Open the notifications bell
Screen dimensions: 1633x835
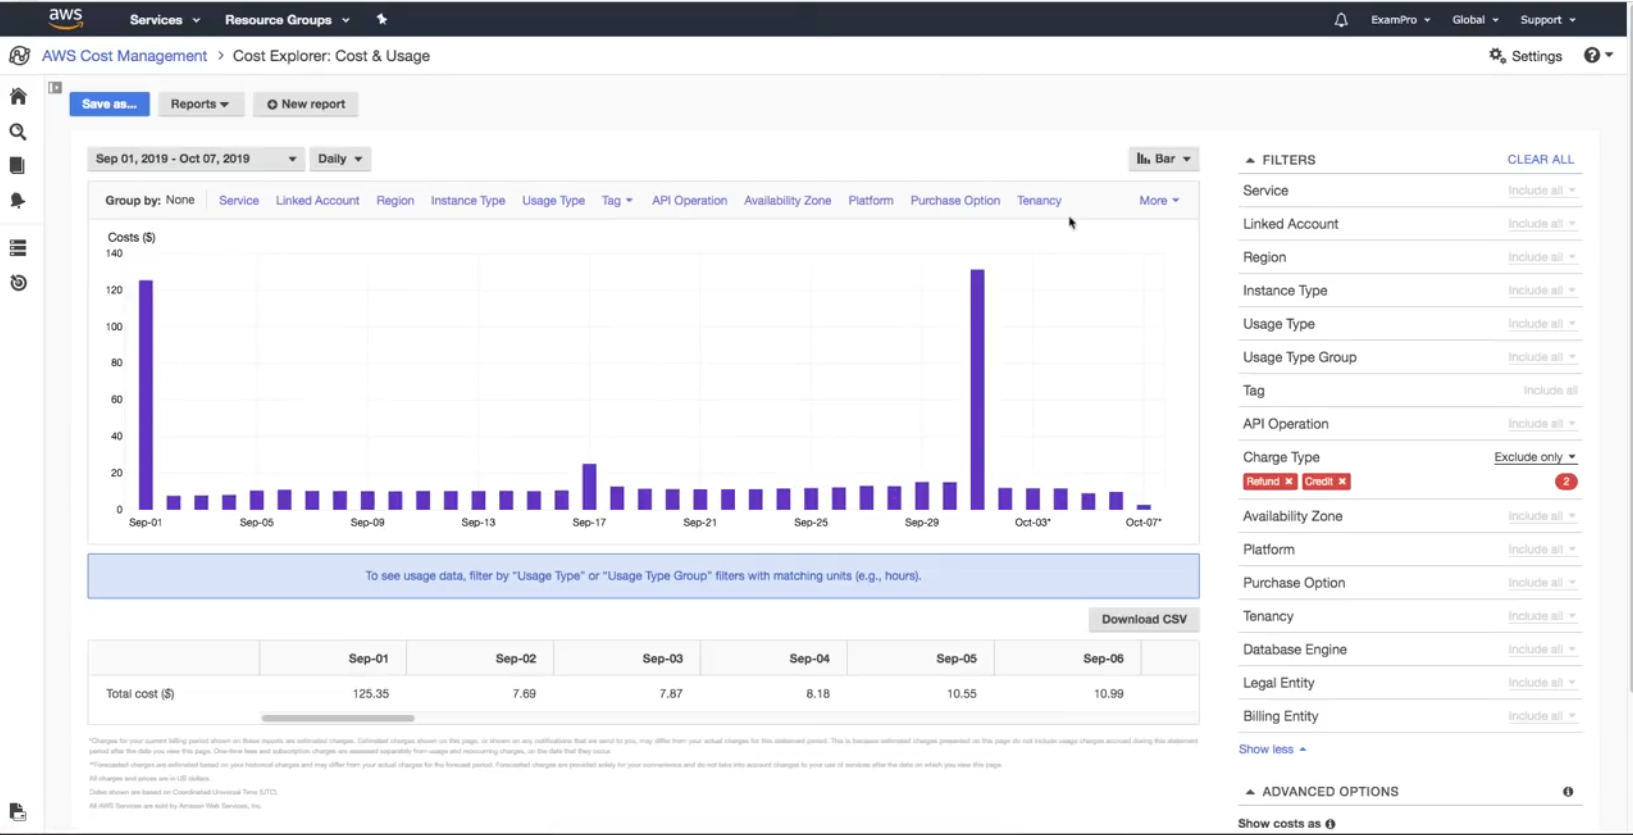coord(1341,20)
